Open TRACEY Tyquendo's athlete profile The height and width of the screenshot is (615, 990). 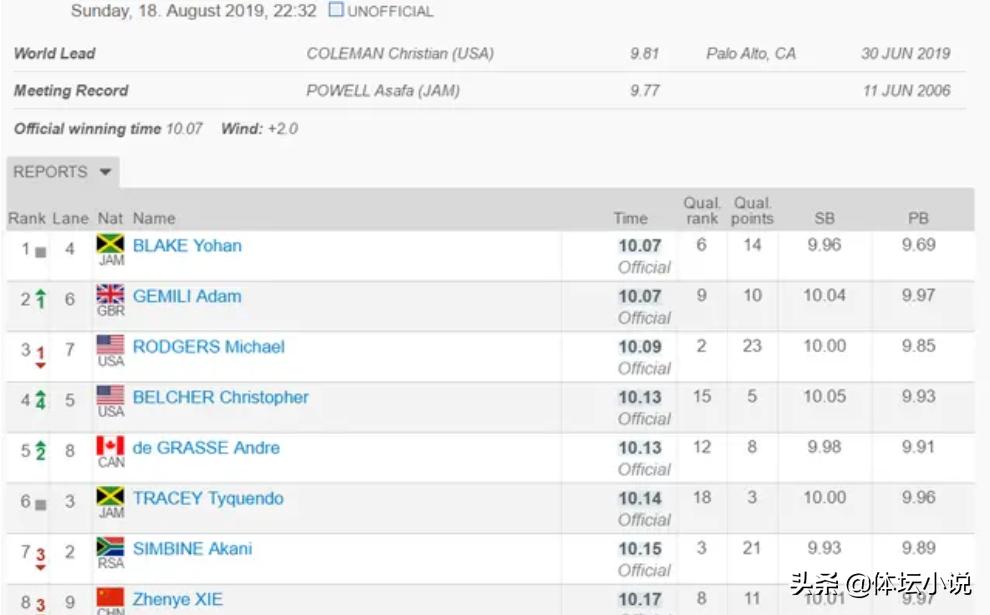tap(208, 498)
